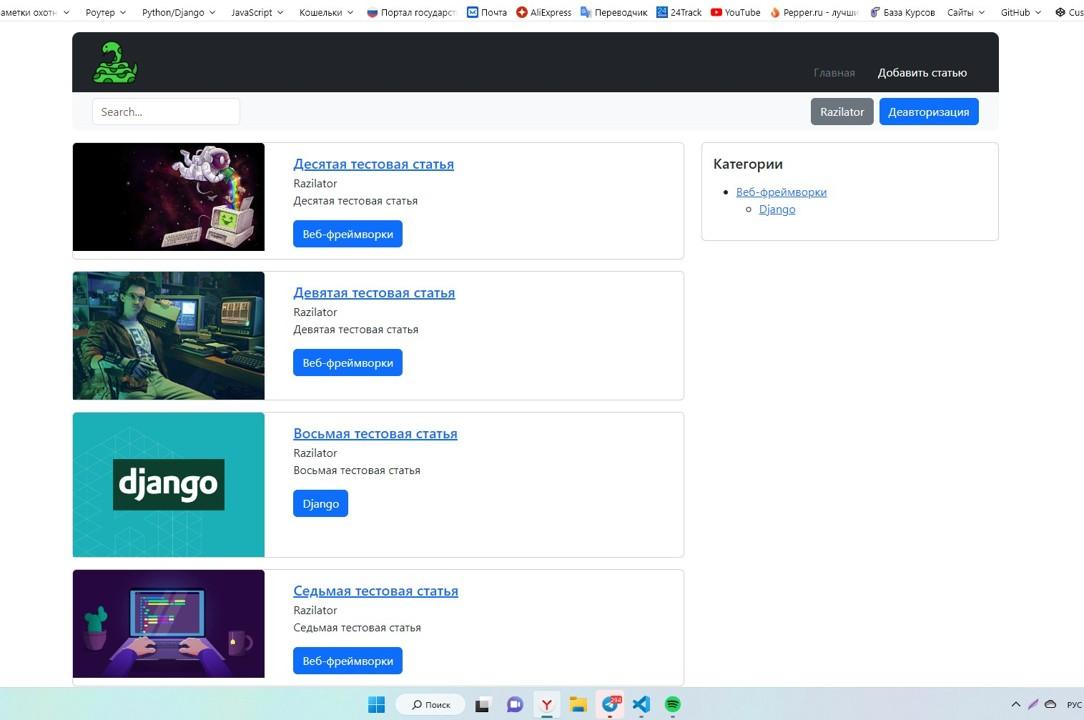Viewport: 1084px width, 720px height.
Task: Open Django subcategory in Категории sidebar
Action: (x=777, y=210)
